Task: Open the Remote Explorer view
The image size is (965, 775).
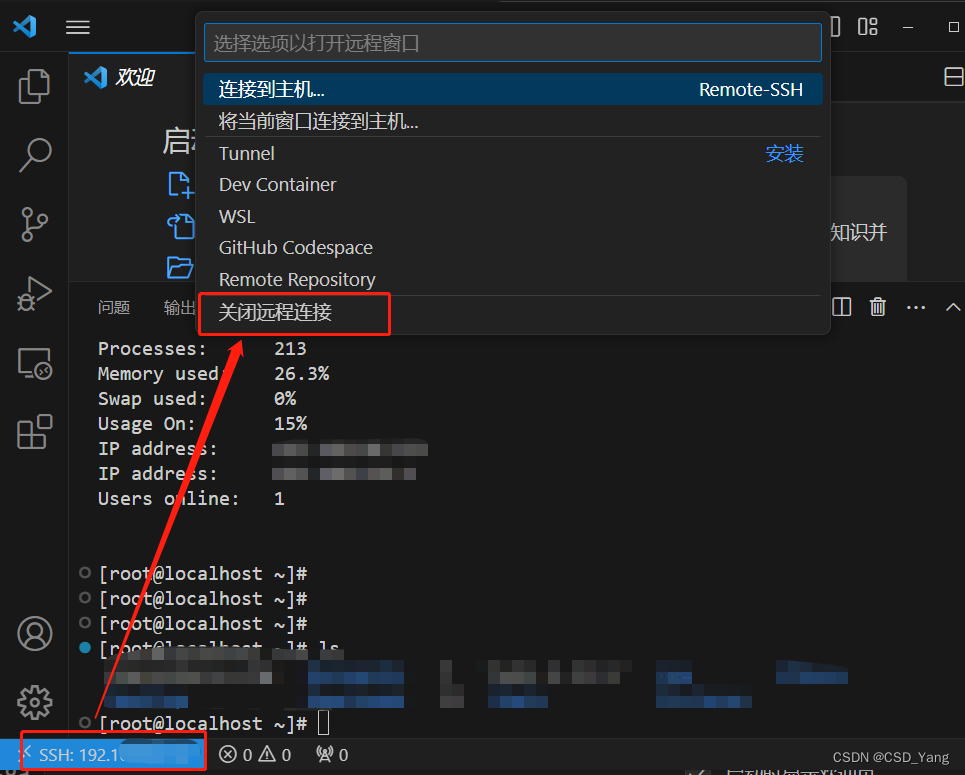Action: click(x=34, y=364)
